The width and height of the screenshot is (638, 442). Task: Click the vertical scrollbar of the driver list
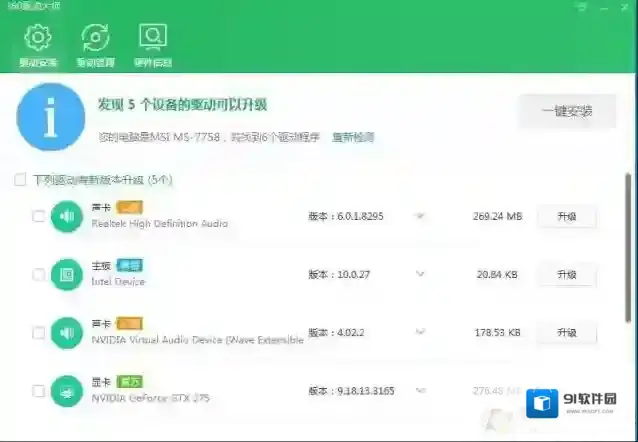coord(629,250)
